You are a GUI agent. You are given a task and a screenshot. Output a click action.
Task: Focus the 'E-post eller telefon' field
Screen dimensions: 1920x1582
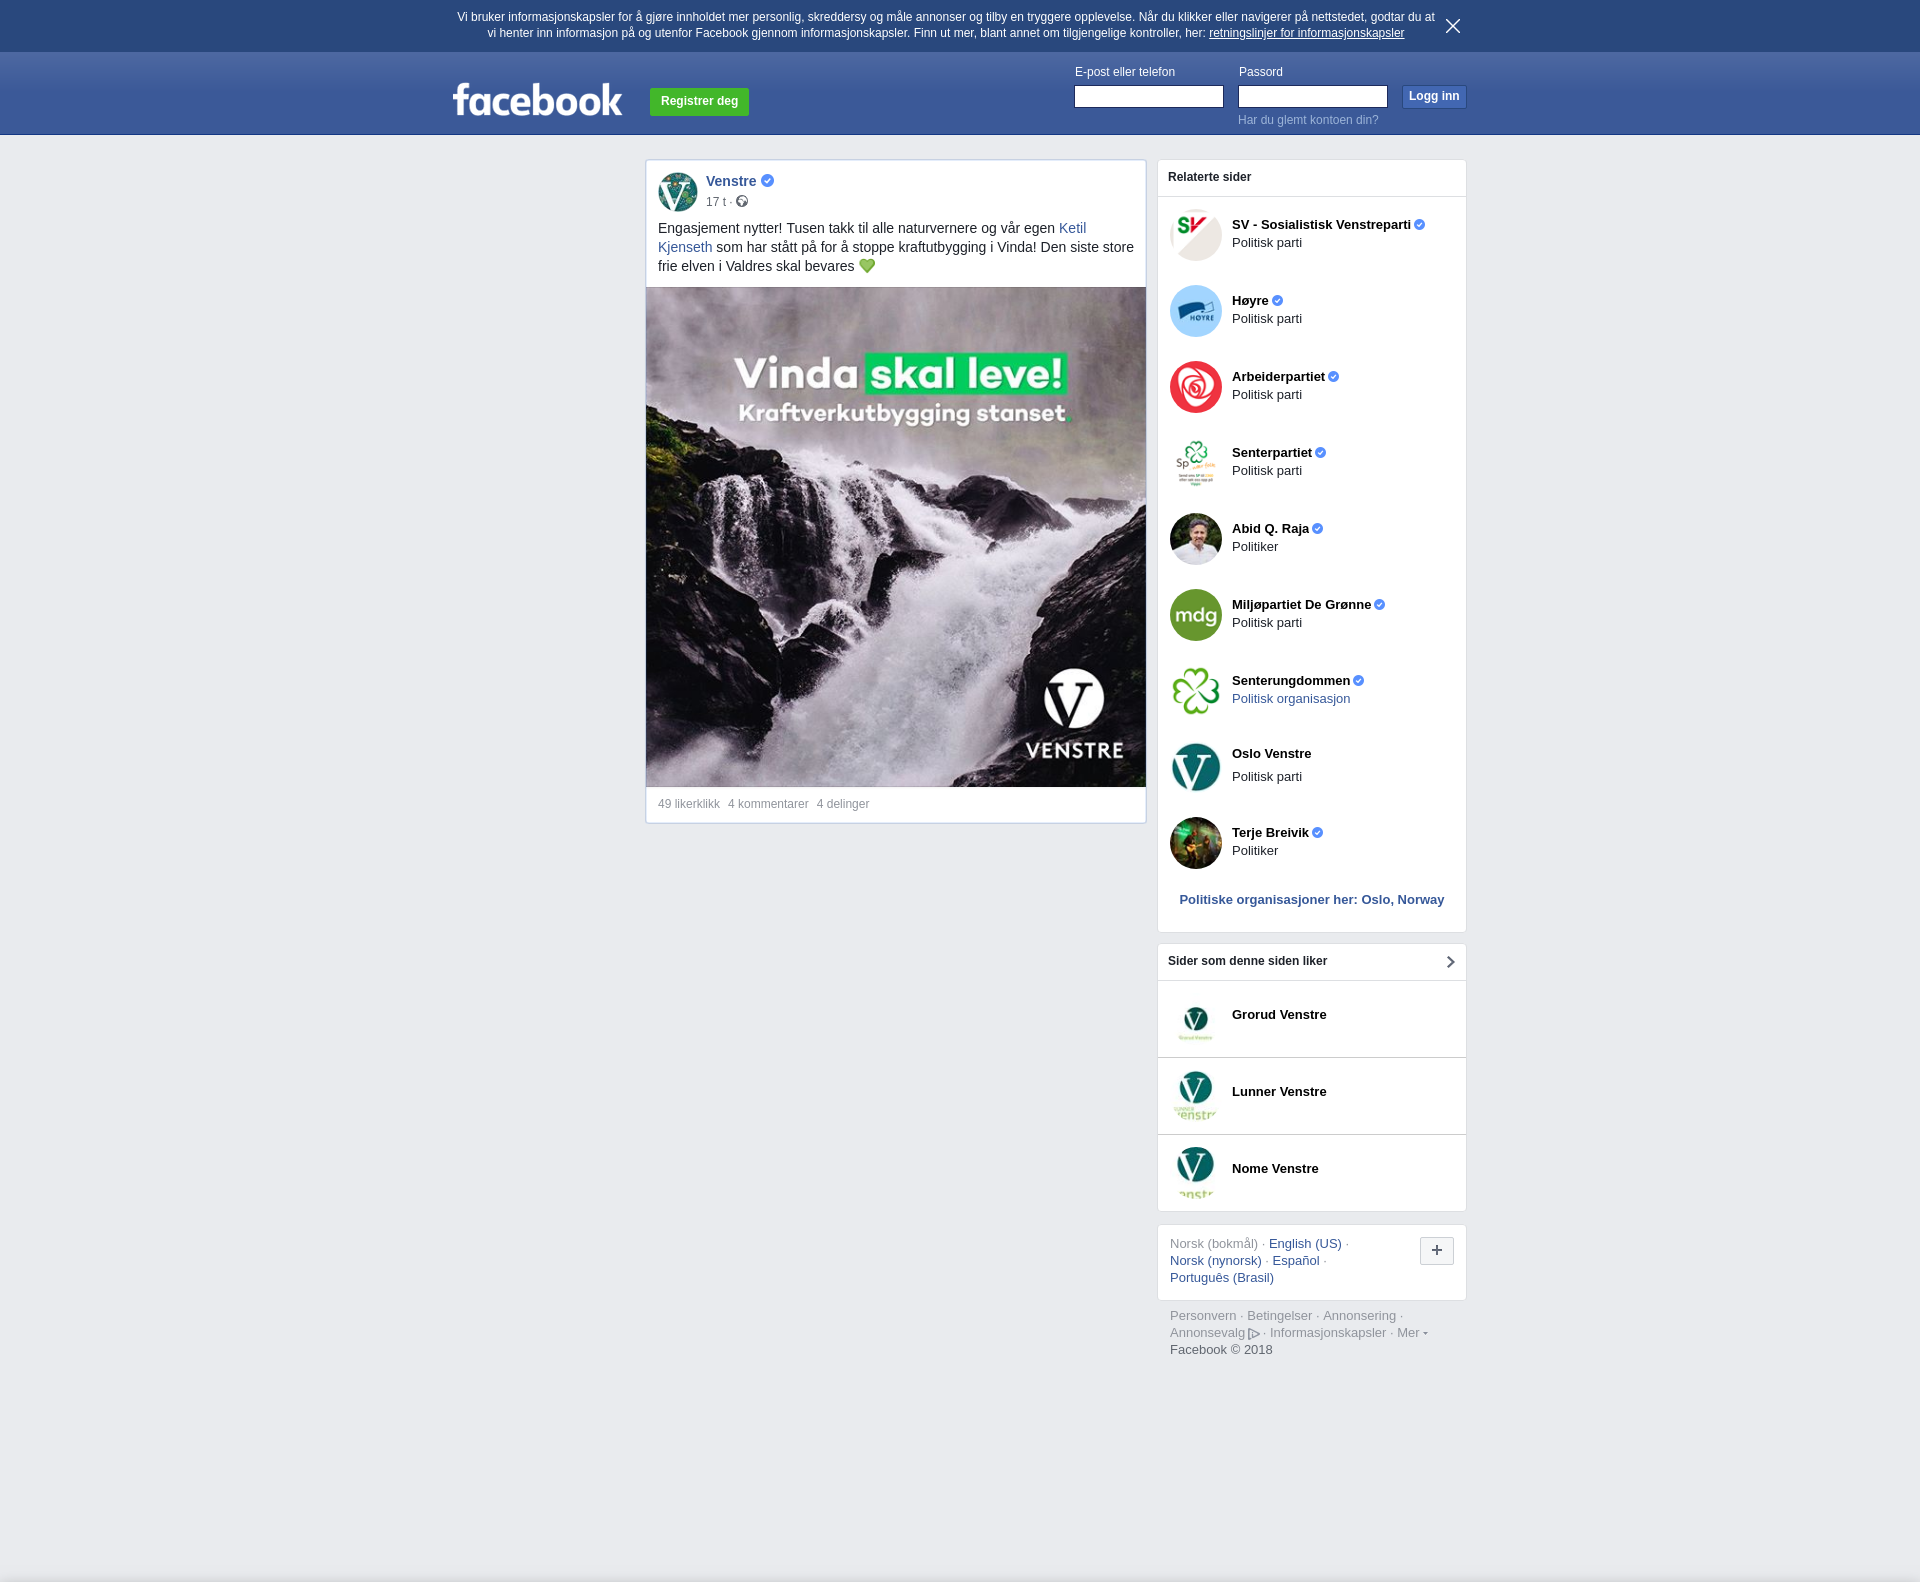(x=1149, y=96)
